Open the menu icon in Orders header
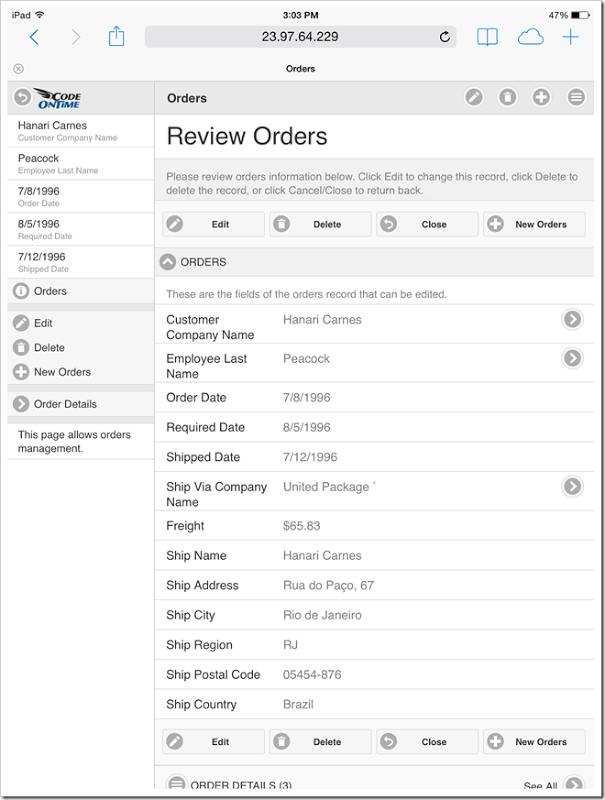The height and width of the screenshot is (800, 605). tap(576, 97)
